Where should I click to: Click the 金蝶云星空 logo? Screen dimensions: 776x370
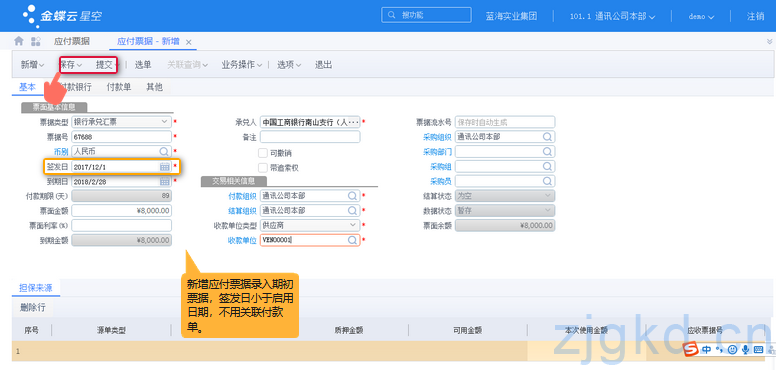63,16
